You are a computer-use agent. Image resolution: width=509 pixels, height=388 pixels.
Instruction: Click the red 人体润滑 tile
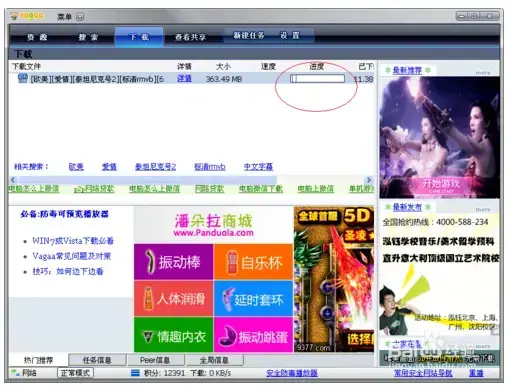pyautogui.click(x=174, y=298)
